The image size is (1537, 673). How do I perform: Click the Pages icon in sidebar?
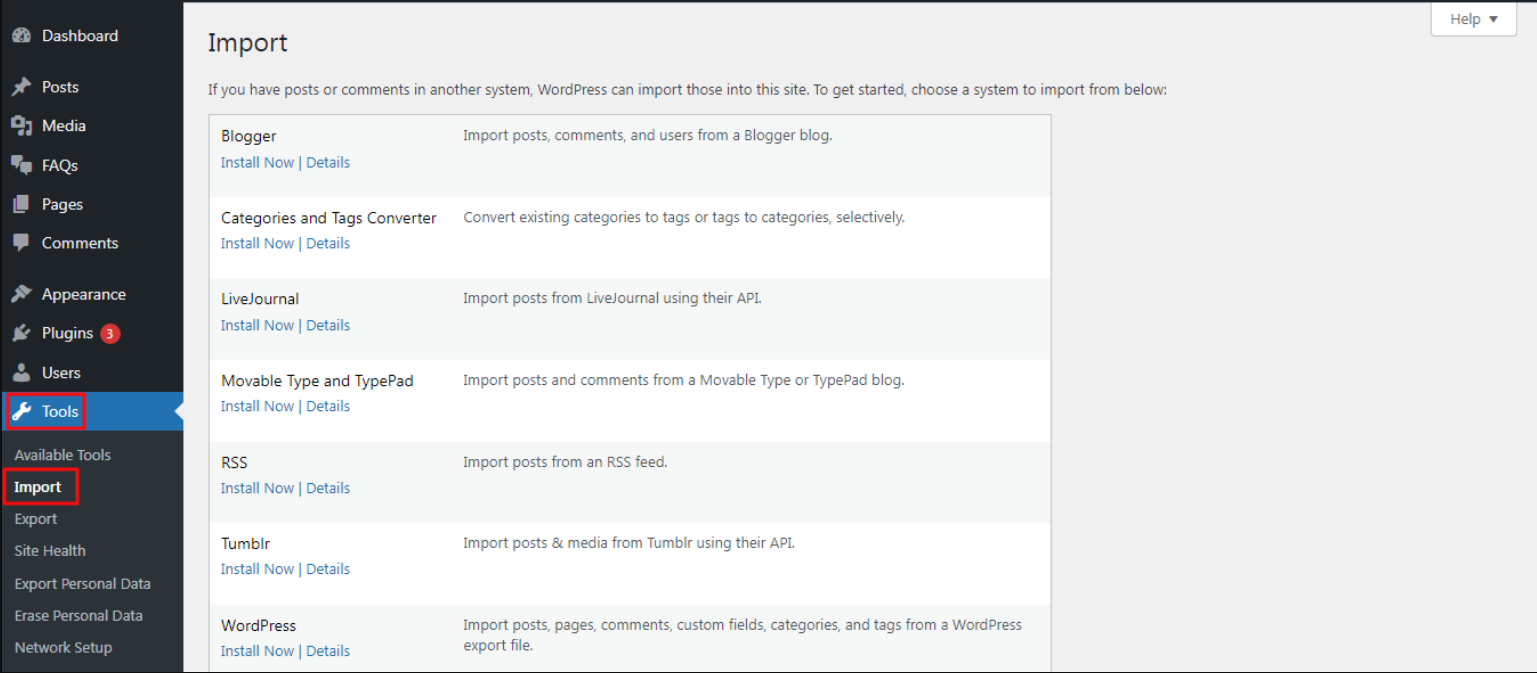tap(21, 204)
